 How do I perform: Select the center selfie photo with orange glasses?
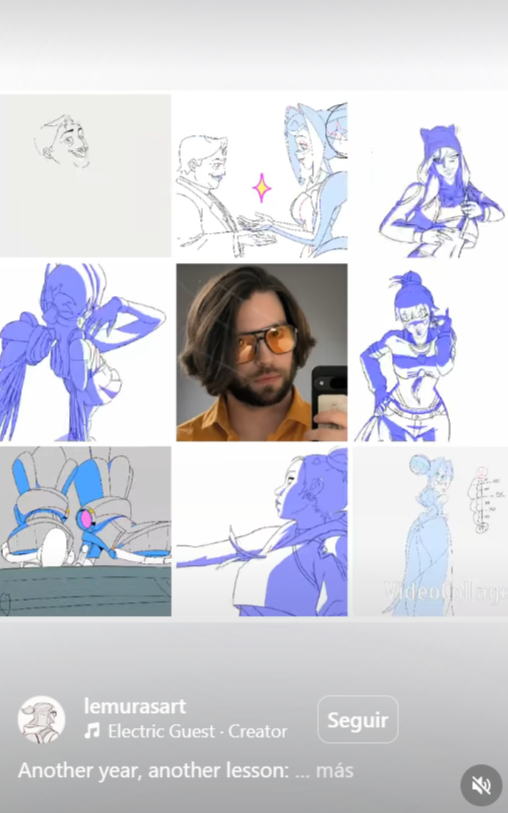262,352
